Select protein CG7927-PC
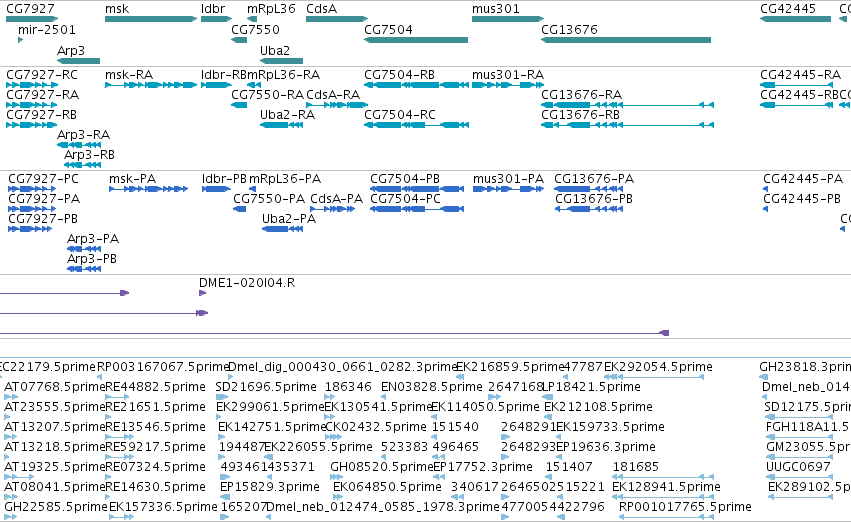Viewport: 851px width, 522px height. (x=43, y=179)
